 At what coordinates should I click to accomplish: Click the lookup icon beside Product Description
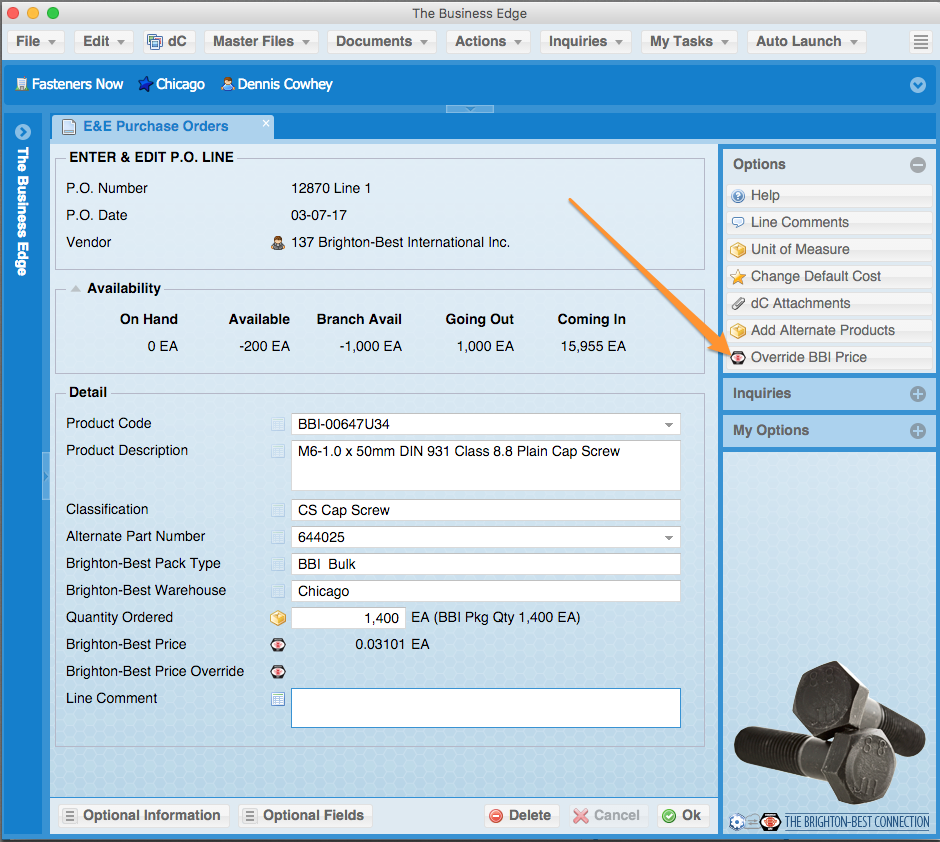coord(278,451)
